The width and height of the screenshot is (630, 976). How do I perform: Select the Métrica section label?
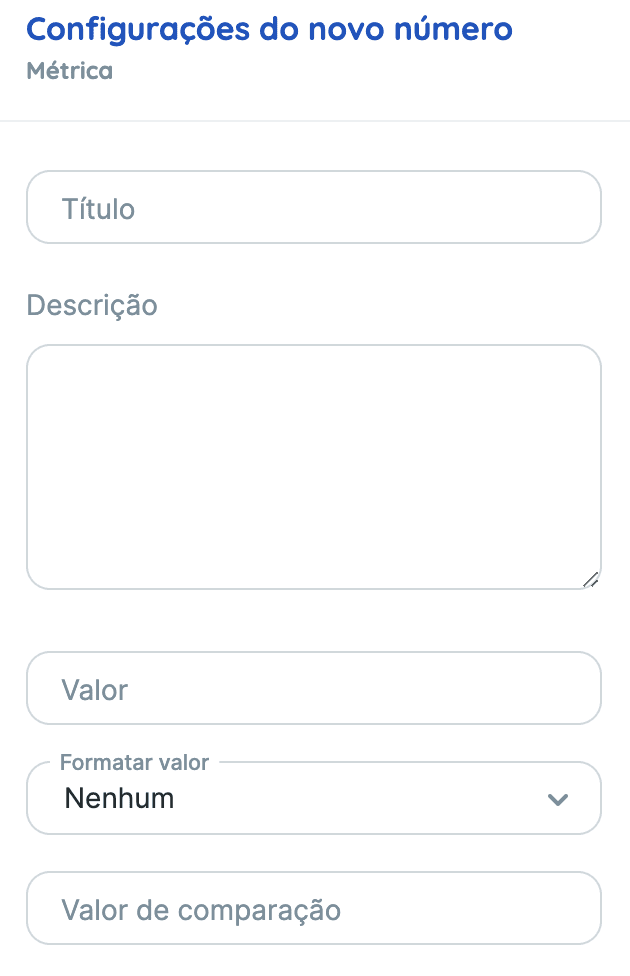point(67,71)
